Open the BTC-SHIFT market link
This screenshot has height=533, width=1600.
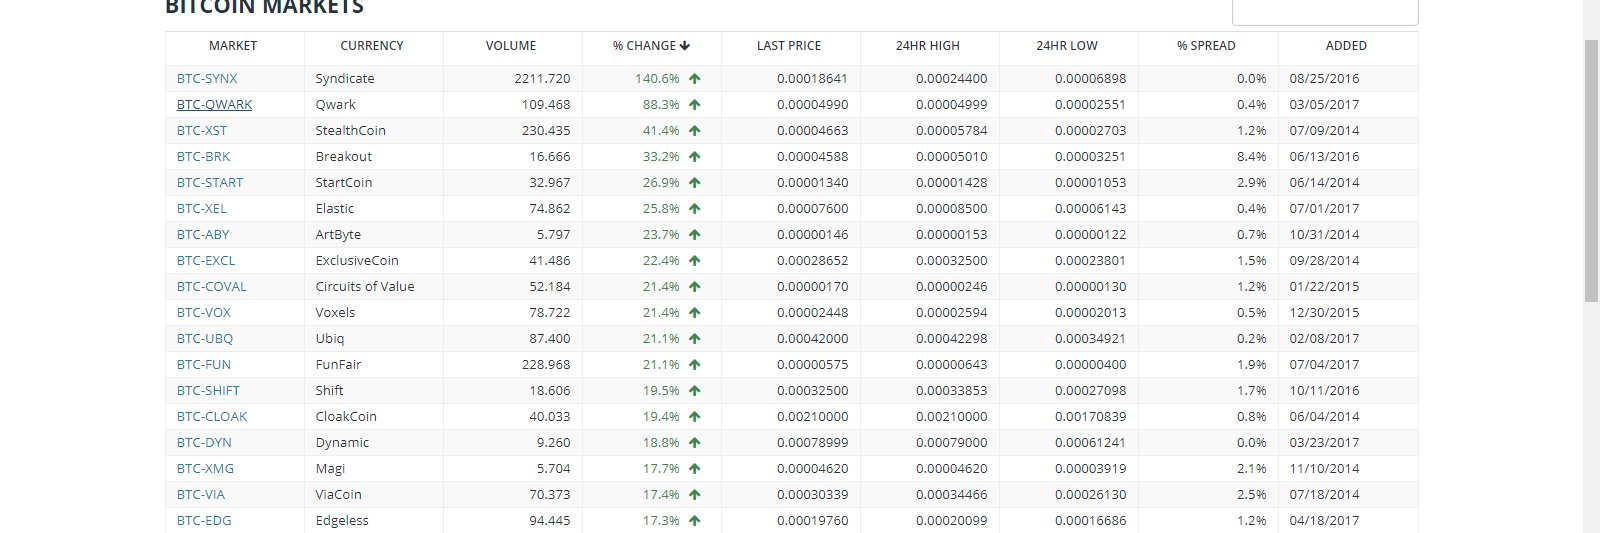(208, 390)
